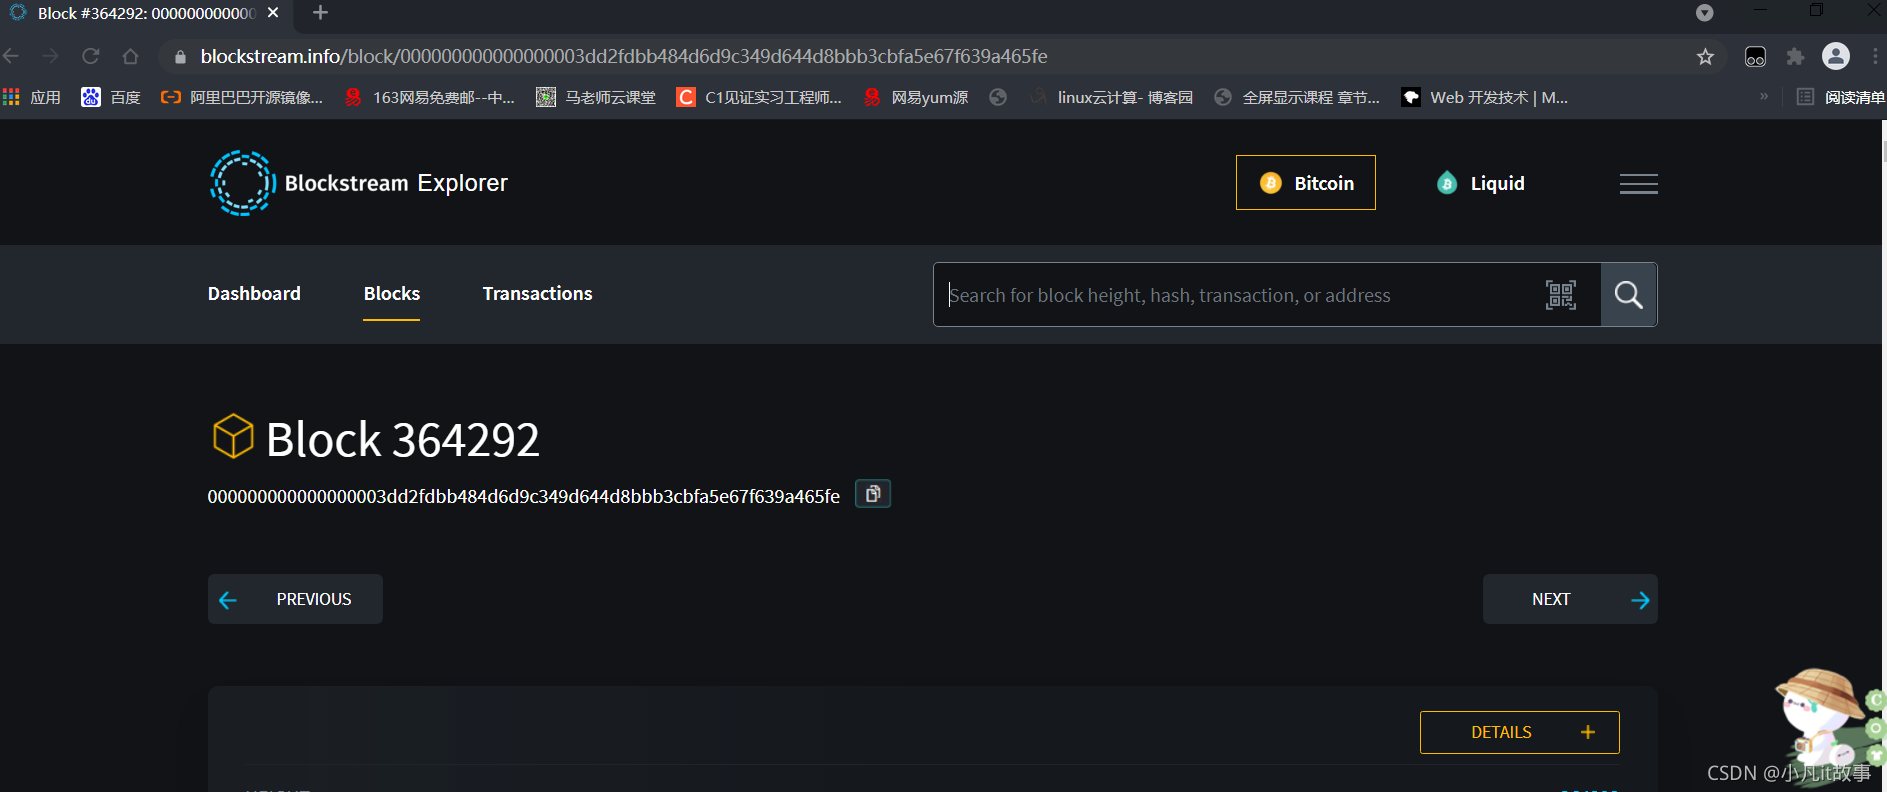
Task: Click the lock site-info icon
Action: pyautogui.click(x=181, y=57)
